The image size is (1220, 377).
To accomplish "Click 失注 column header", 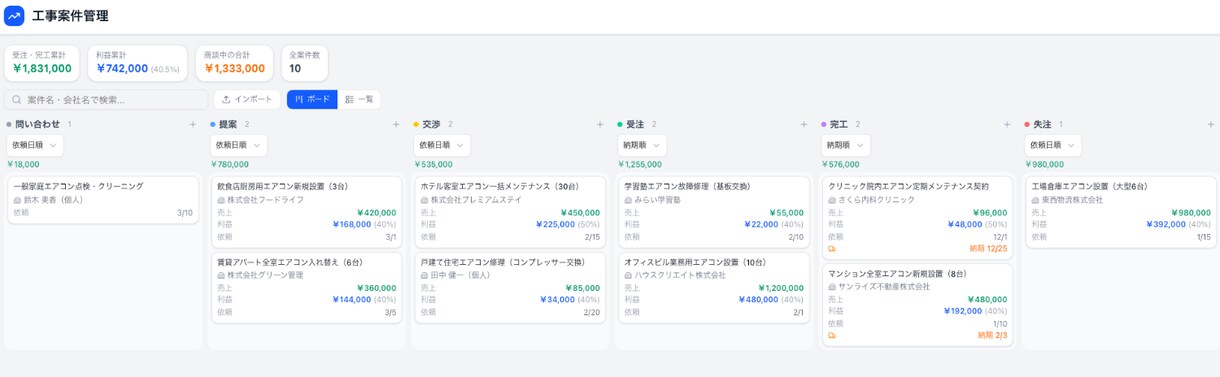I will click(1042, 124).
